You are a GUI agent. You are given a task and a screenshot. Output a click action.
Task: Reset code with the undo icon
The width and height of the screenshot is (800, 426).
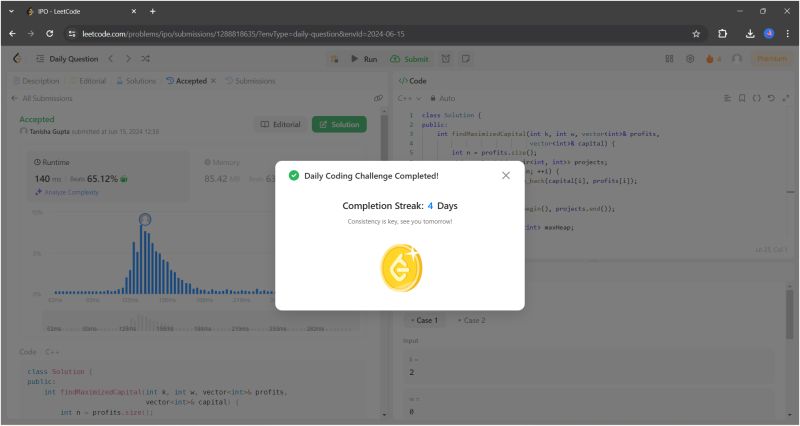(771, 98)
